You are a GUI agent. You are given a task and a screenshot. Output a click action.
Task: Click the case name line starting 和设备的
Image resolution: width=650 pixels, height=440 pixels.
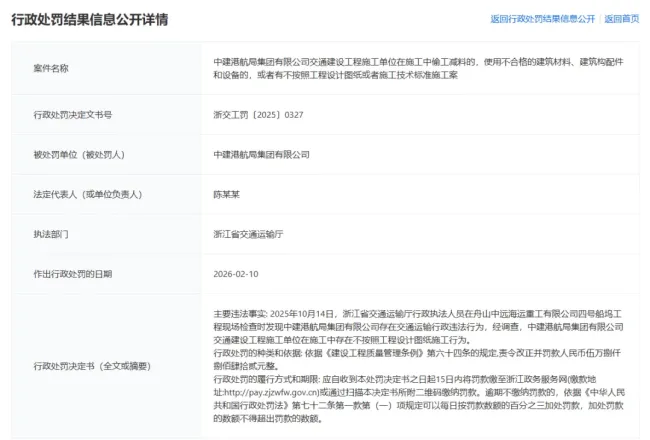tap(335, 75)
